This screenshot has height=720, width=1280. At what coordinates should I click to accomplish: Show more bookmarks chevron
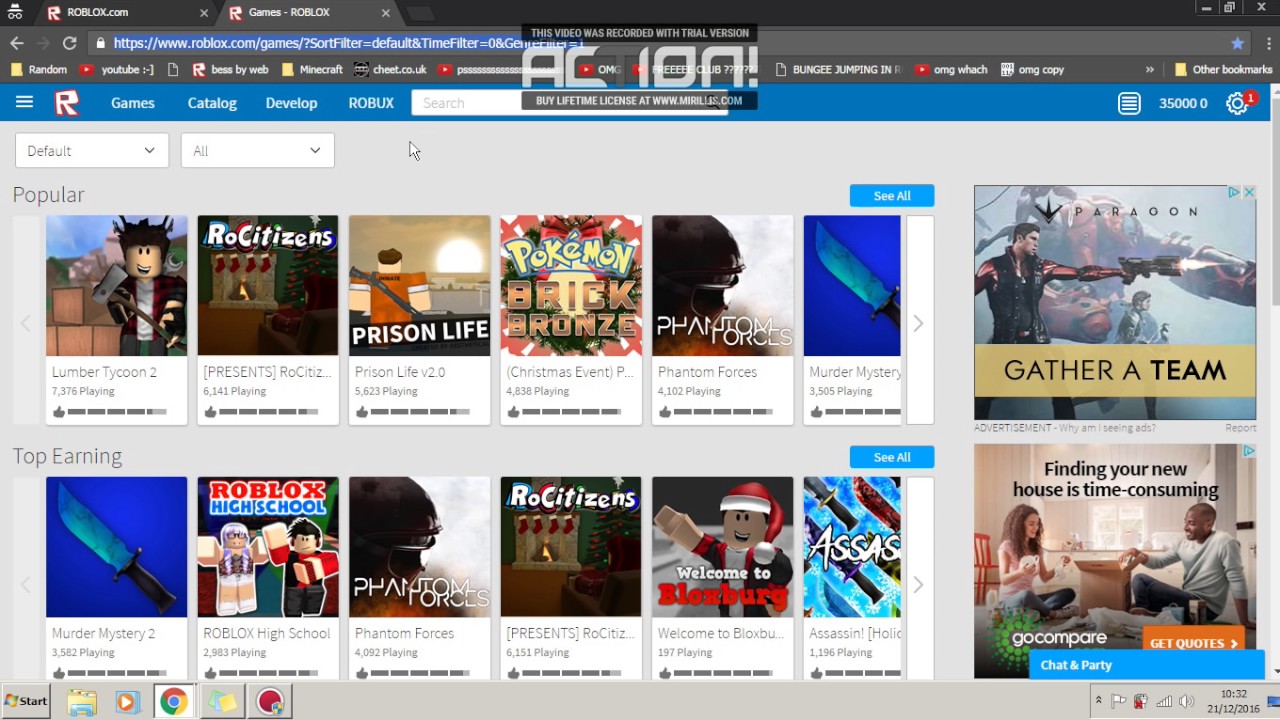1150,70
